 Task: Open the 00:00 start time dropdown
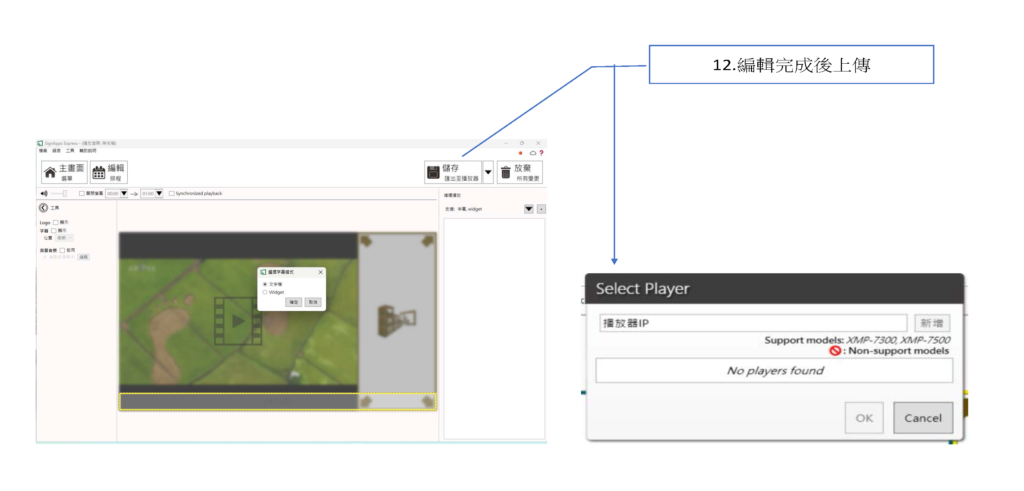pyautogui.click(x=124, y=193)
